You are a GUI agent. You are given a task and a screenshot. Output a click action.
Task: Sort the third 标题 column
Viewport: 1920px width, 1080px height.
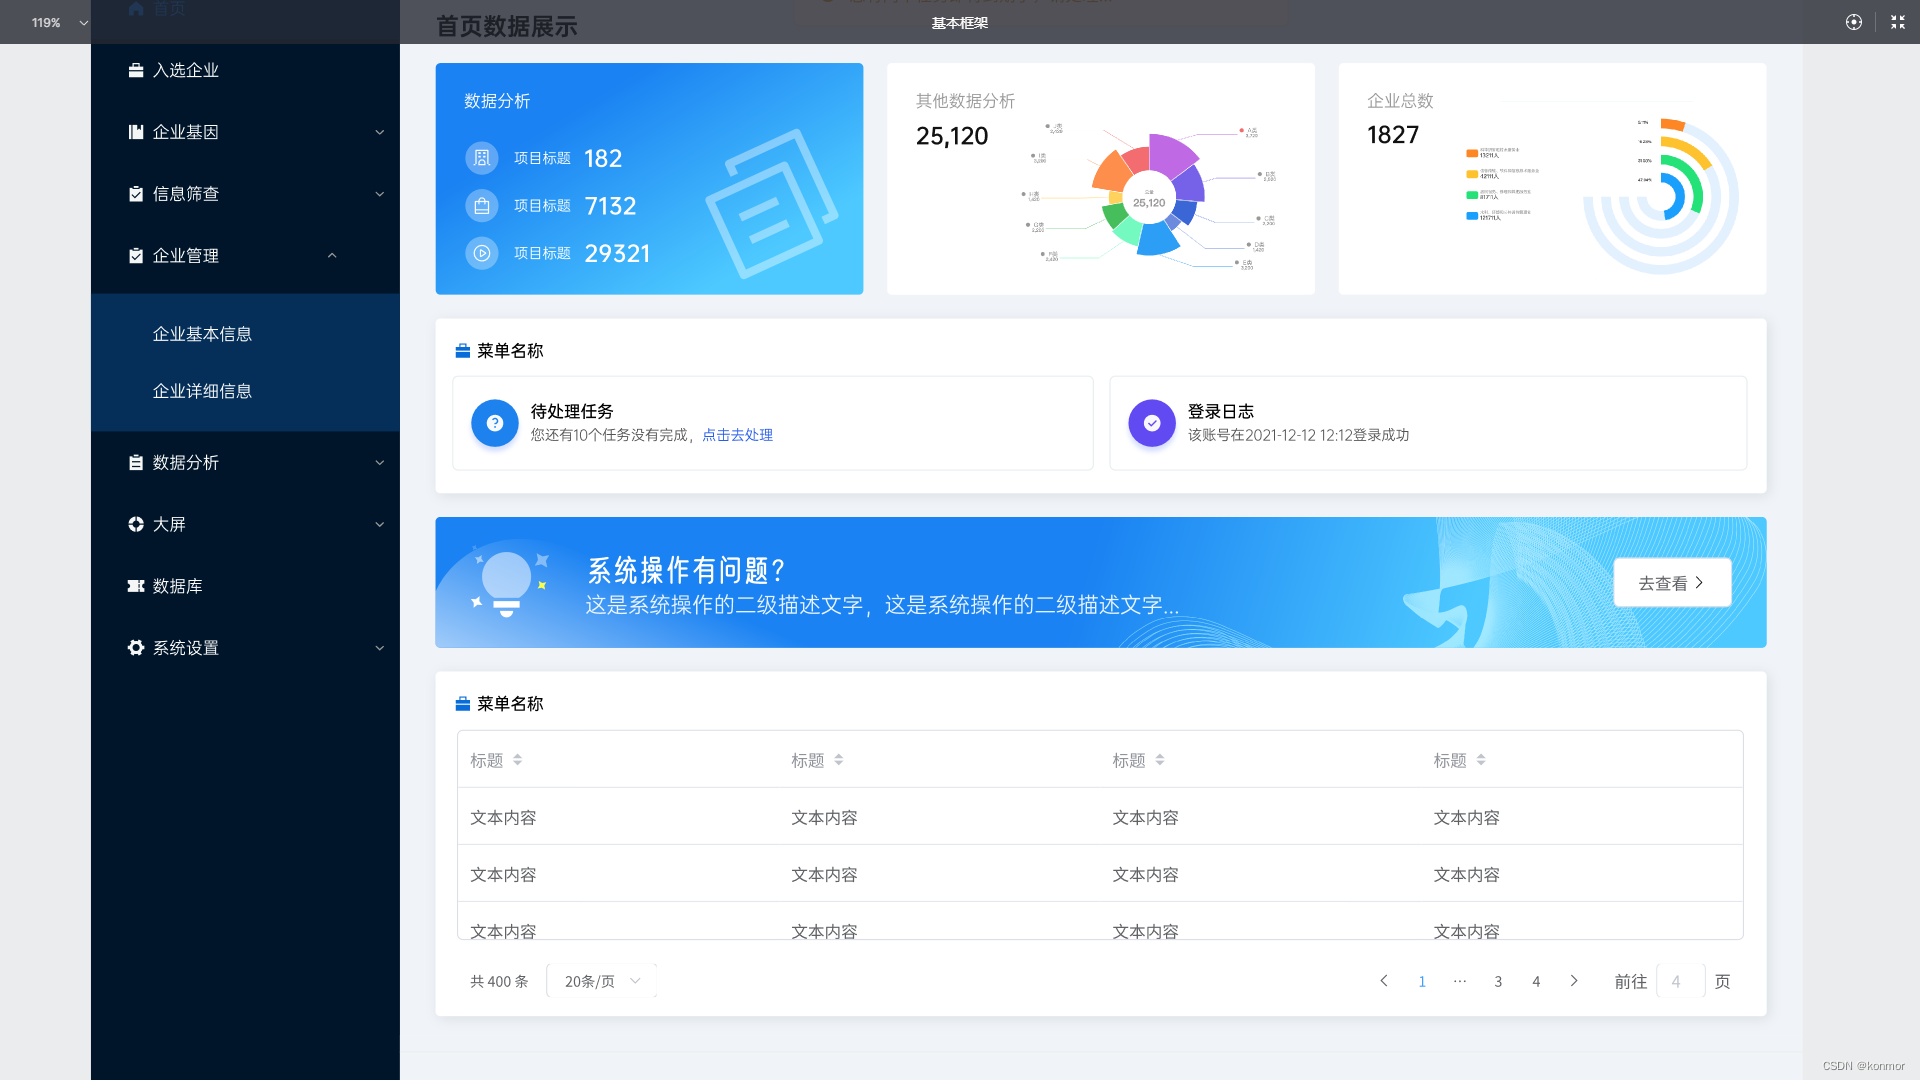tap(1160, 760)
